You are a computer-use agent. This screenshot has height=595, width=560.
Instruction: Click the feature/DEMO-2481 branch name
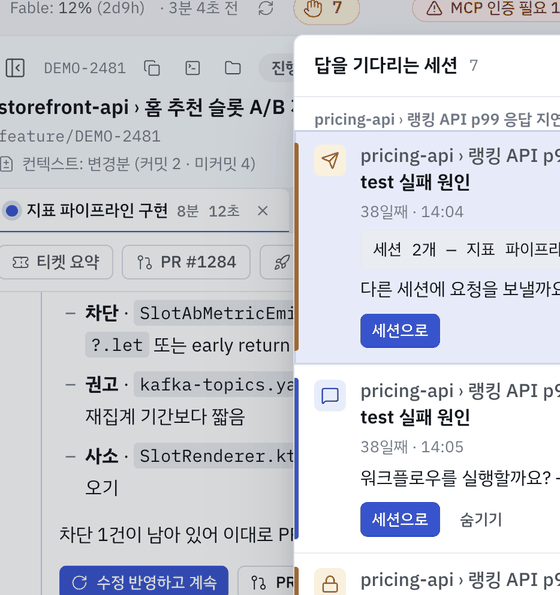pyautogui.click(x=80, y=136)
